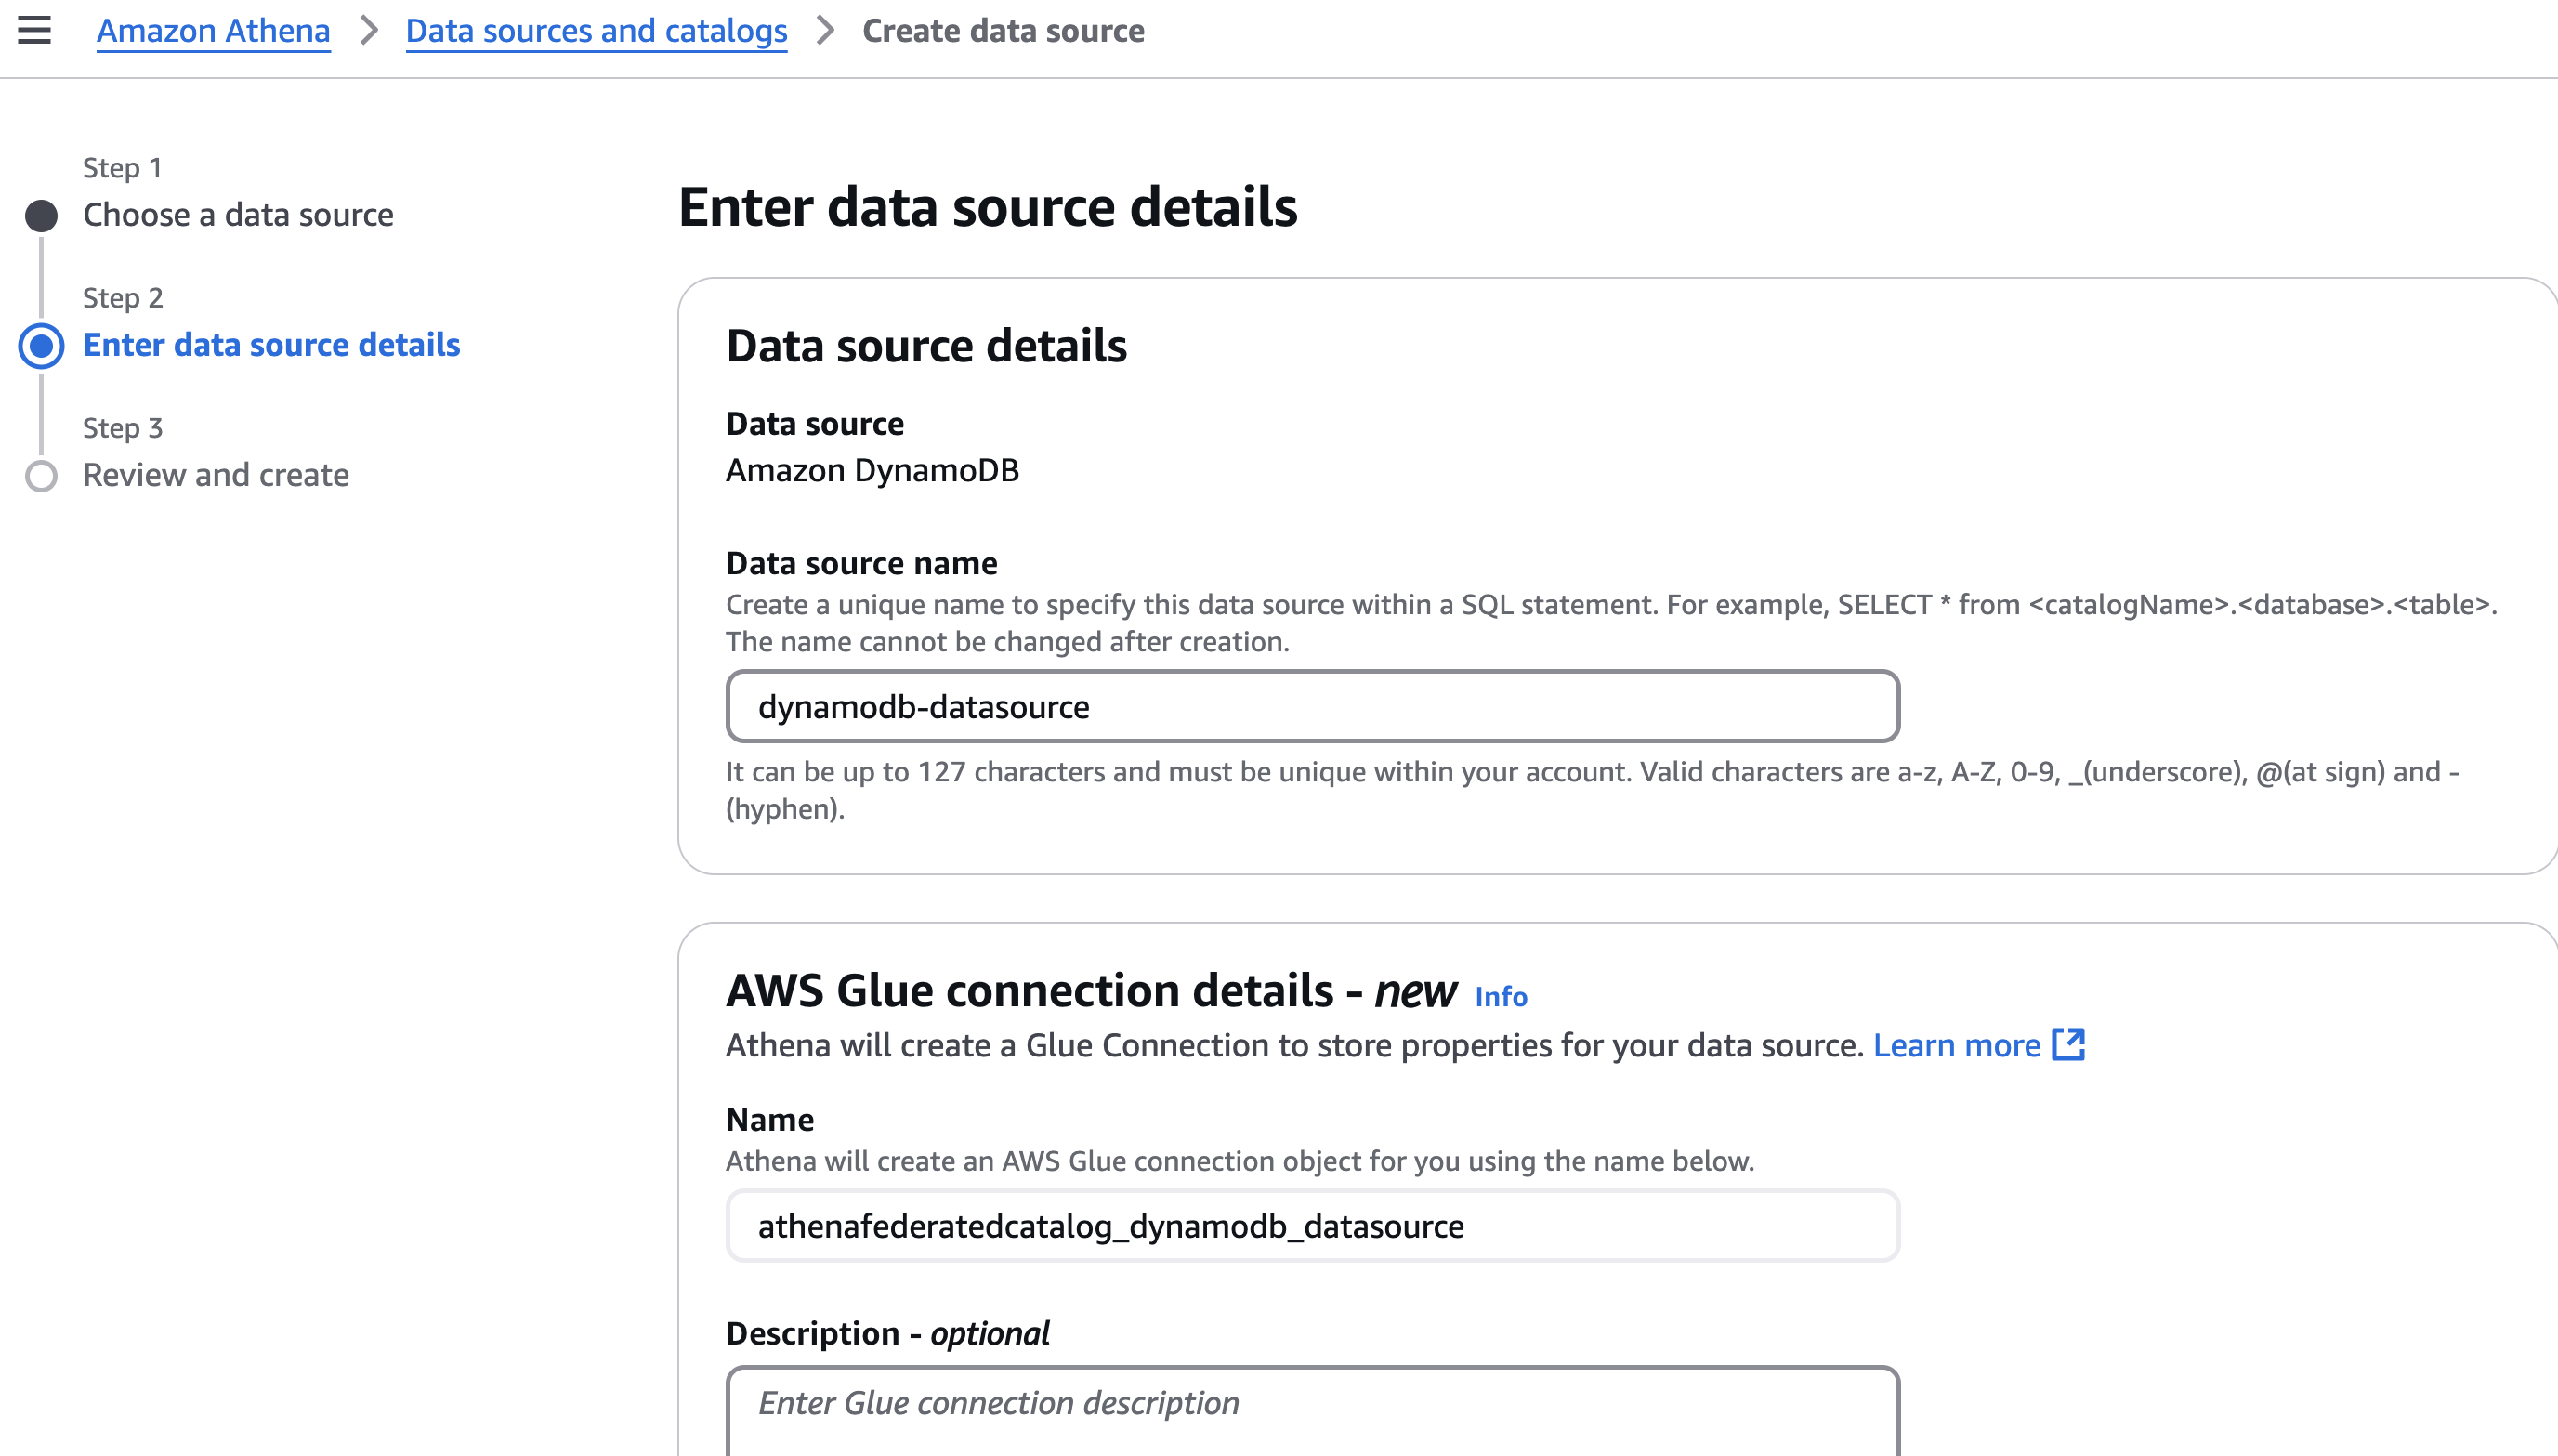This screenshot has height=1456, width=2558.
Task: Open Data sources and catalogs breadcrumb
Action: tap(596, 31)
